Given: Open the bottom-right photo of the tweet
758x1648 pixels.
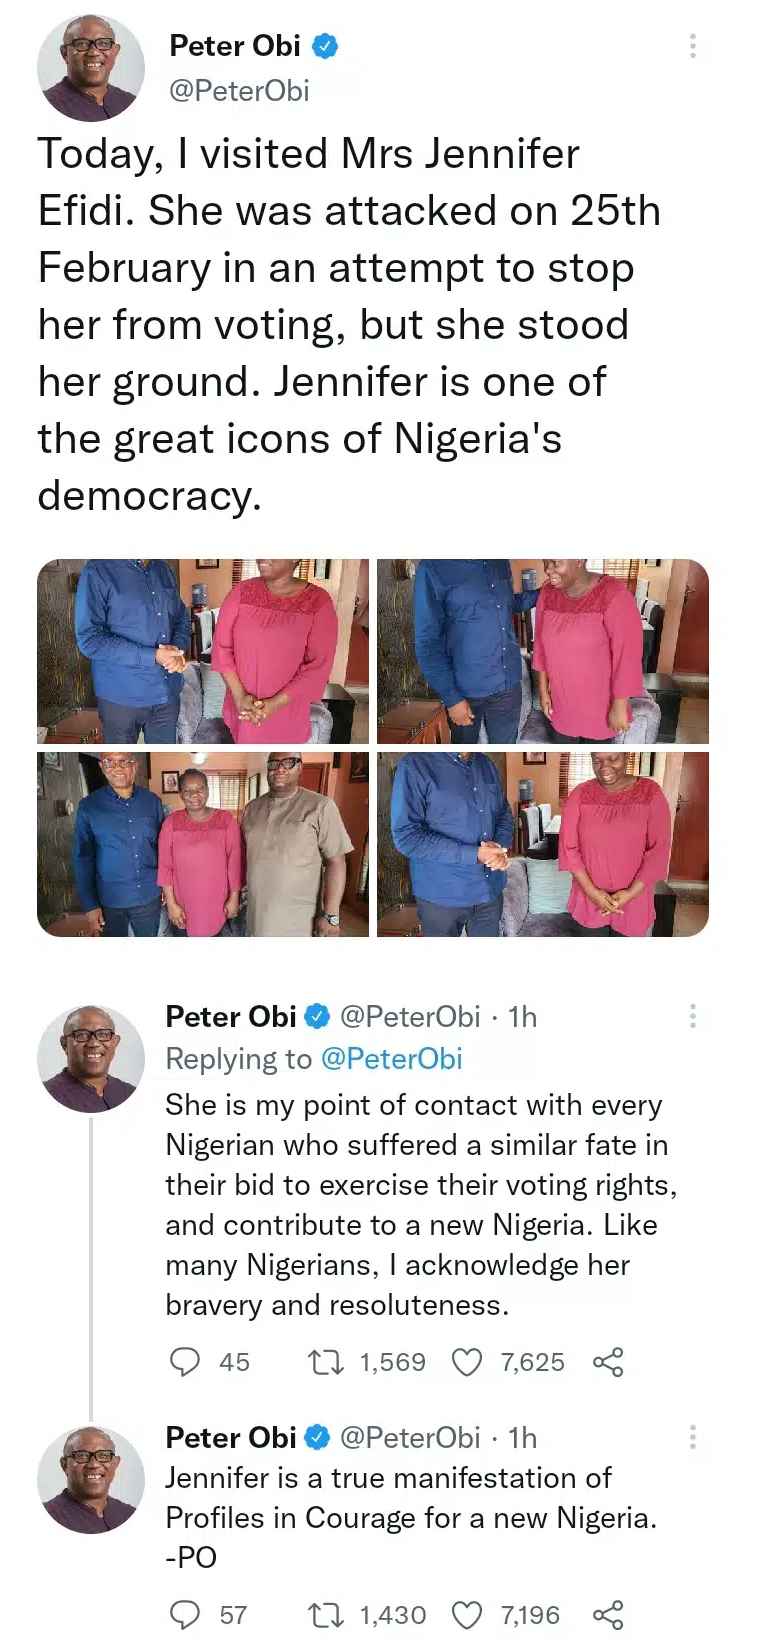Looking at the screenshot, I should coord(543,845).
